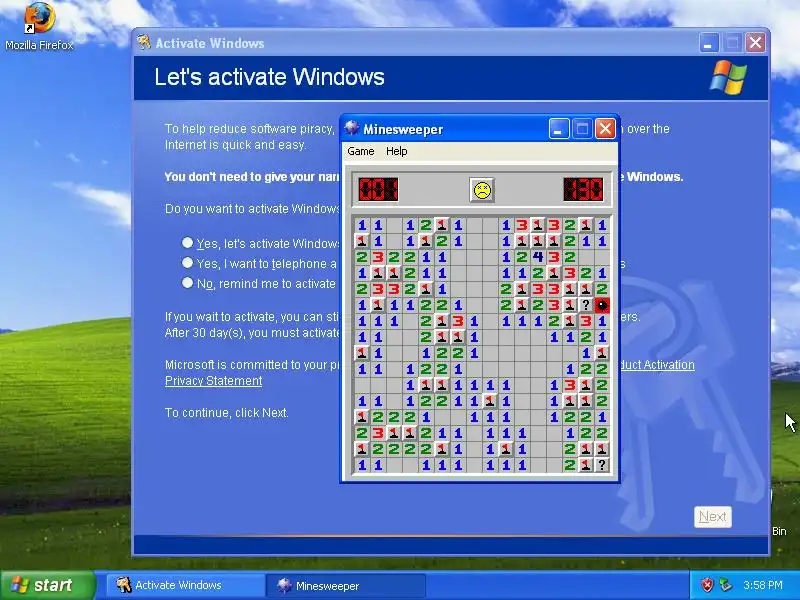The height and width of the screenshot is (600, 800).
Task: Click the network connection tray icon
Action: coord(724,585)
